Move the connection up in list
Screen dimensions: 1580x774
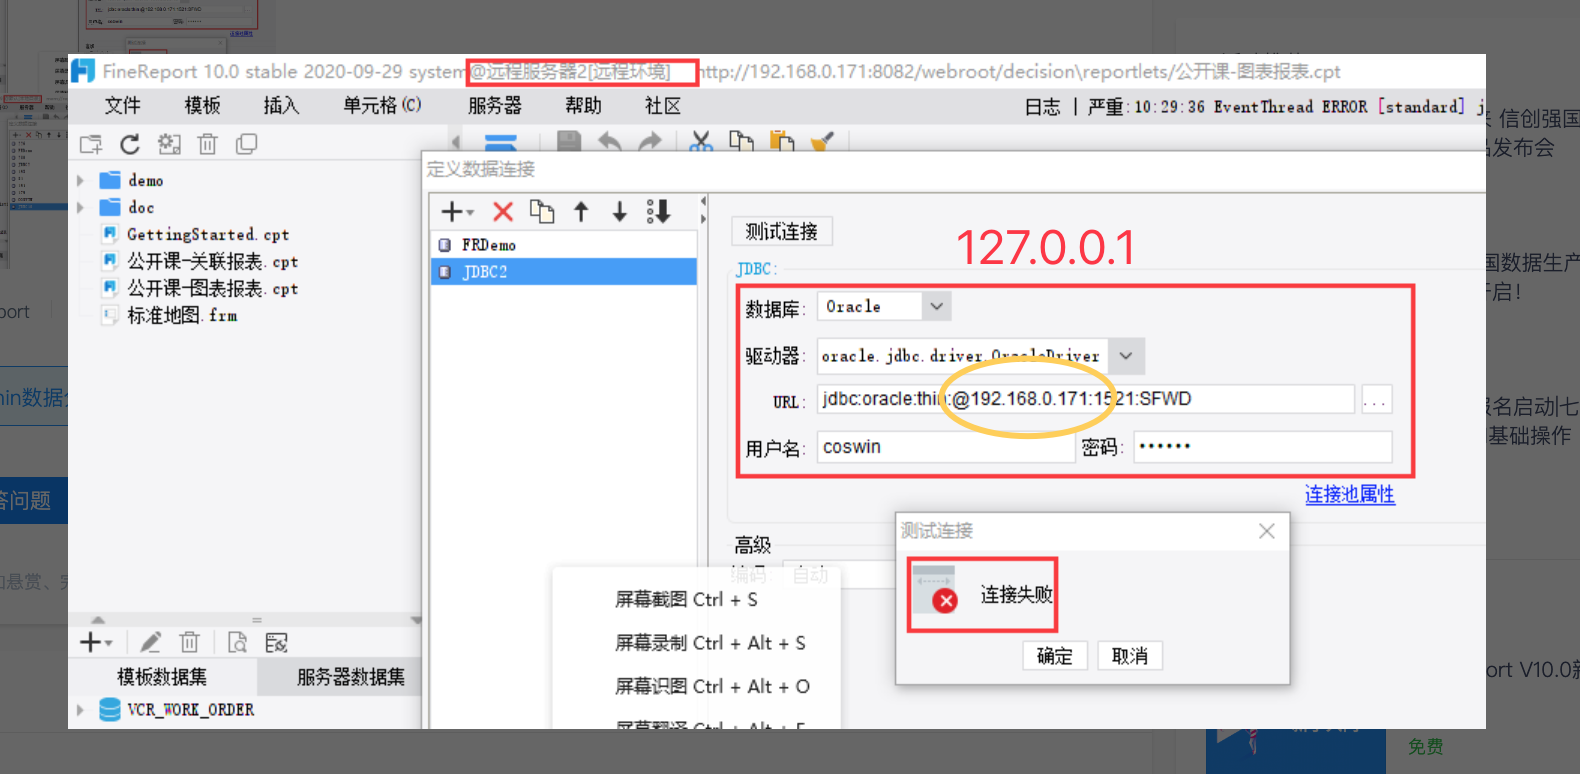coord(581,212)
